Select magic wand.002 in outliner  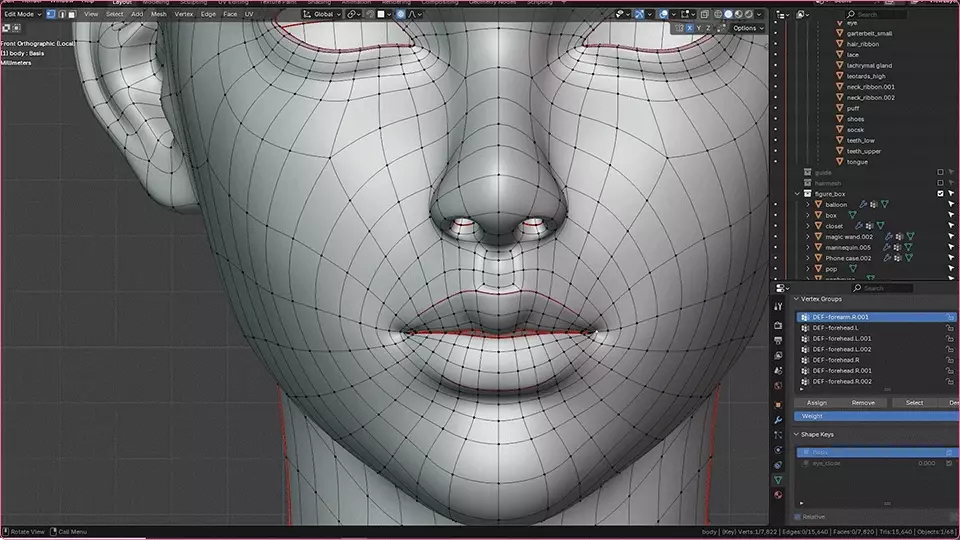tap(849, 237)
